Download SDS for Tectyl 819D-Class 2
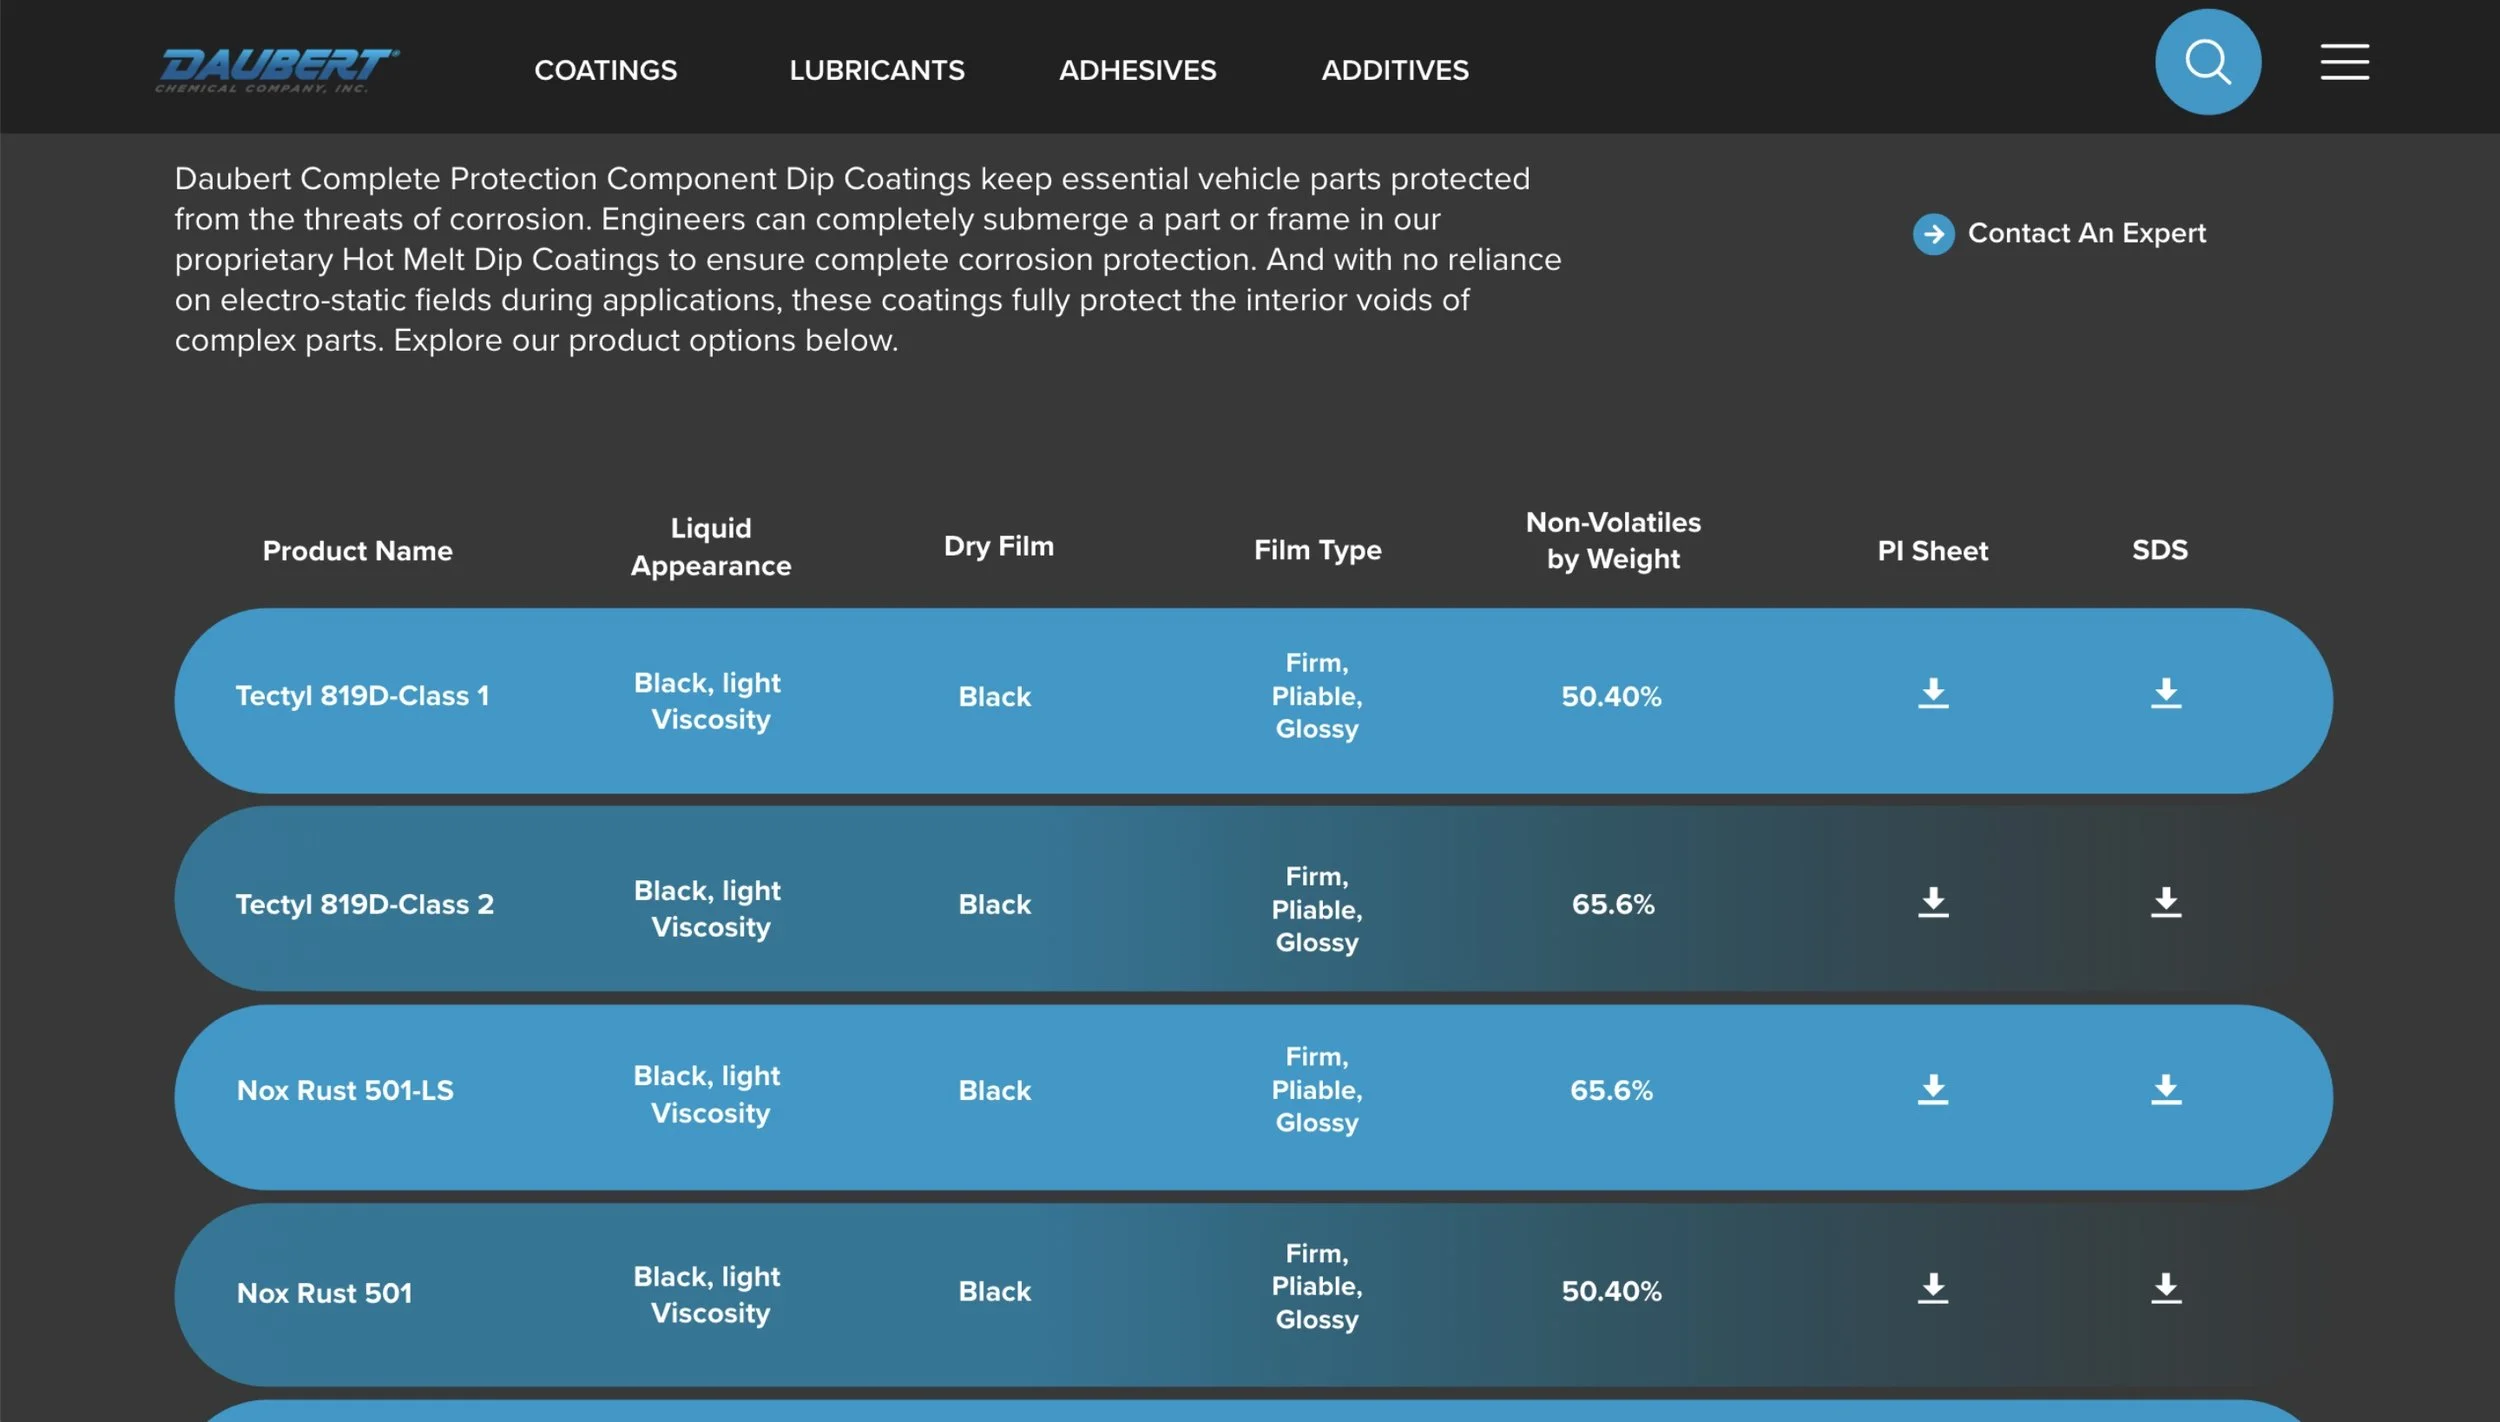The image size is (2500, 1422). point(2166,902)
